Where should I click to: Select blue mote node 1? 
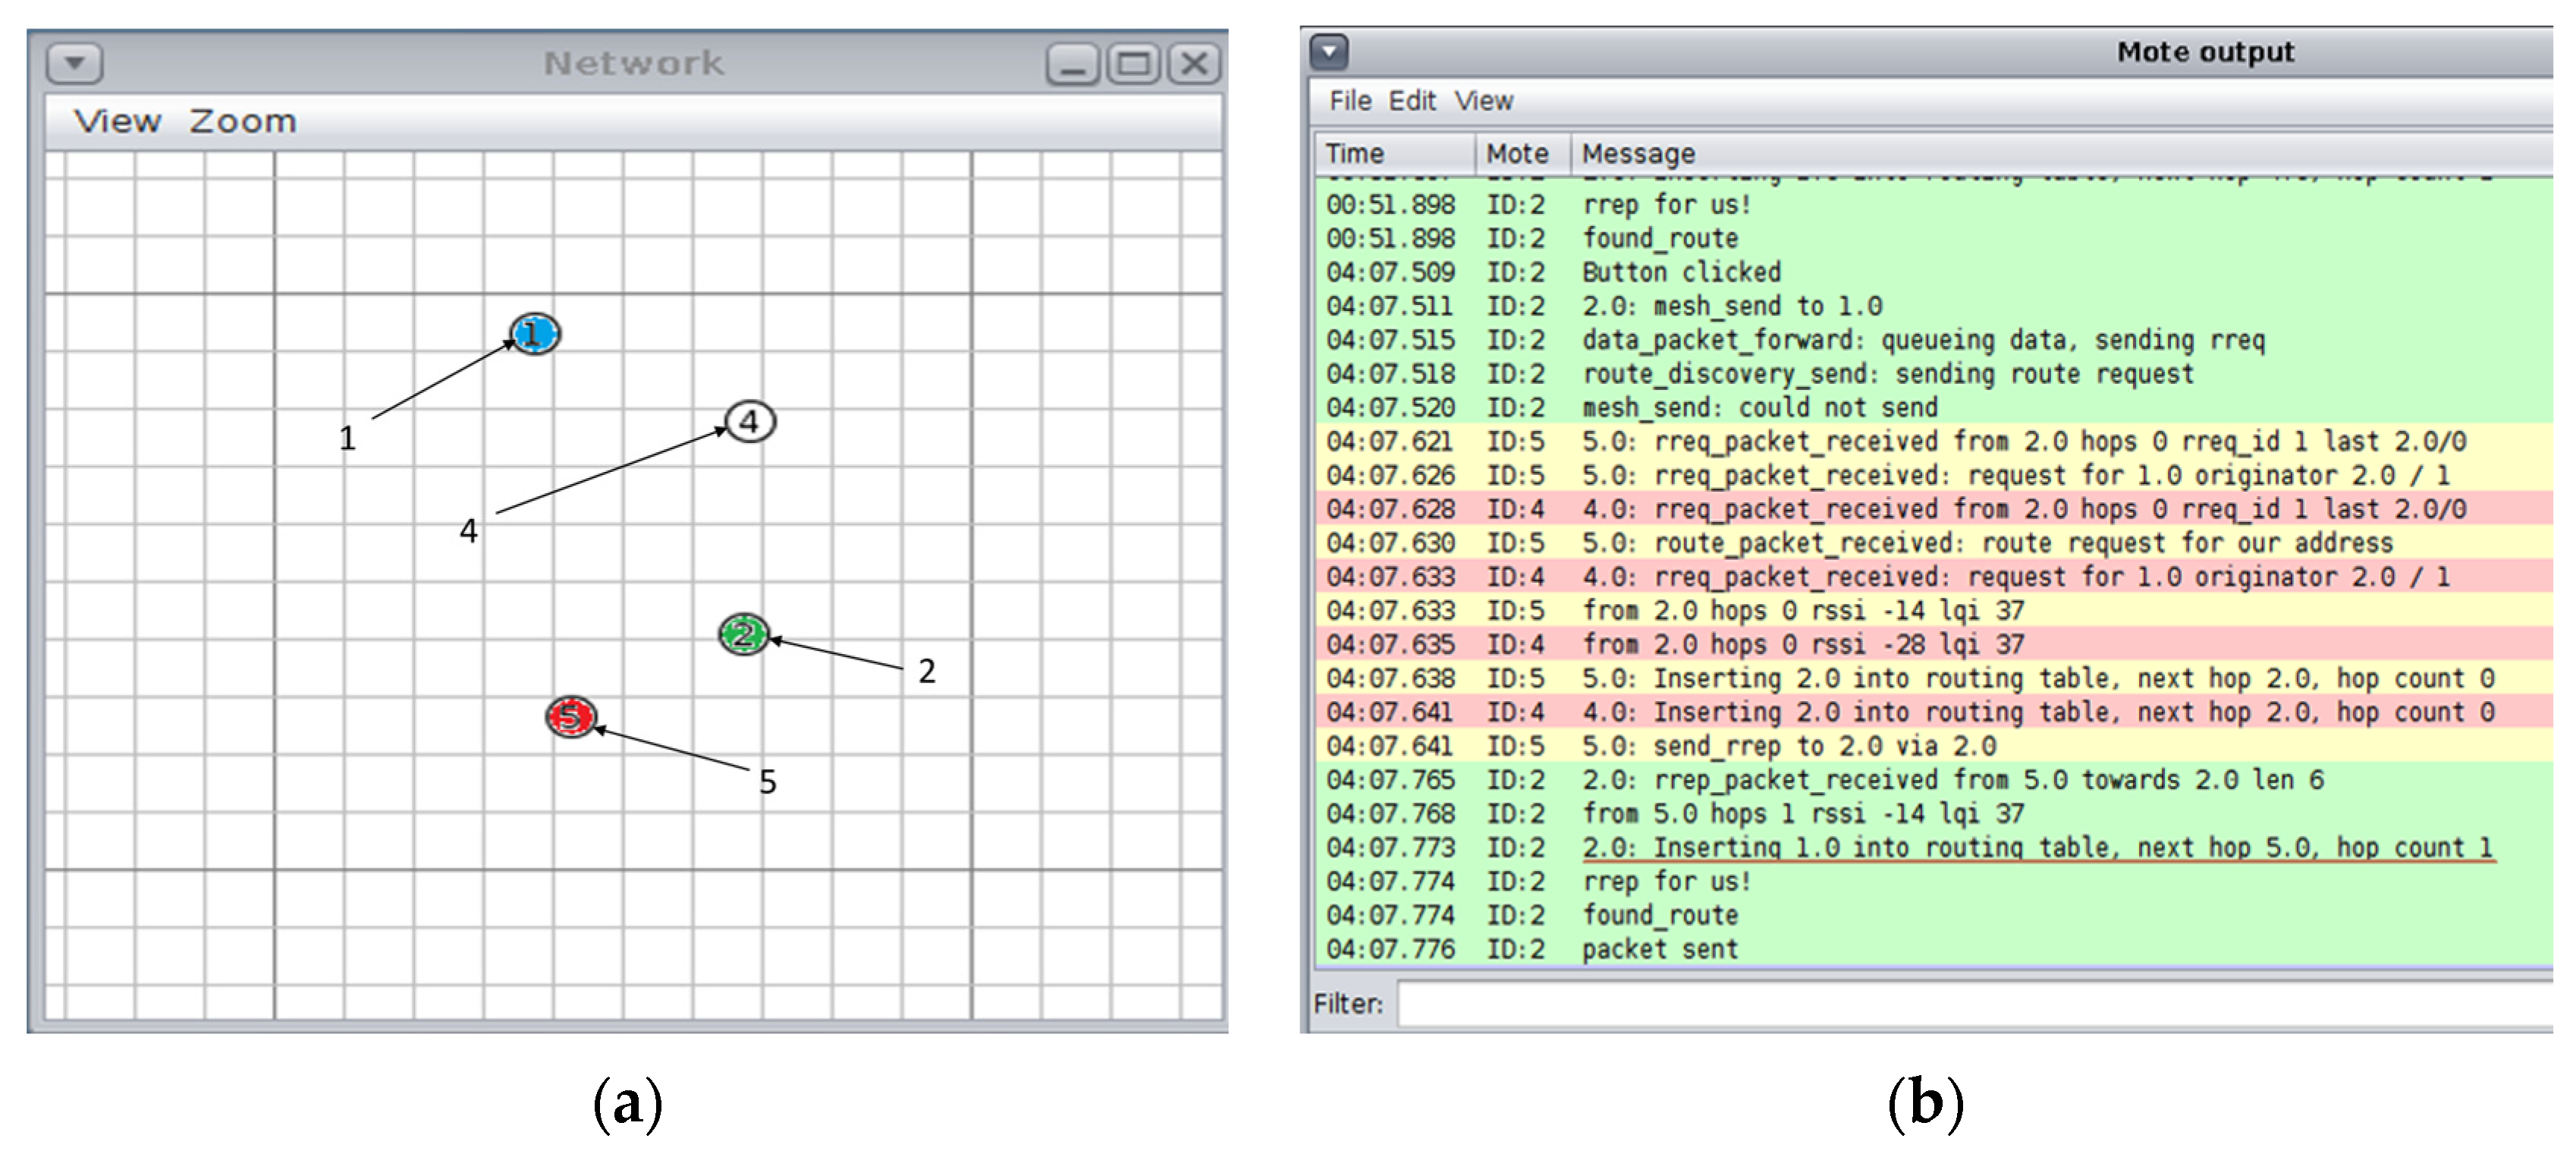tap(535, 333)
